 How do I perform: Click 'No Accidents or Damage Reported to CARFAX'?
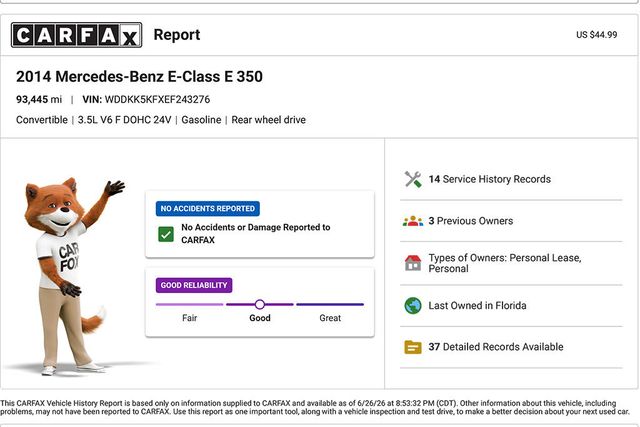pos(256,234)
